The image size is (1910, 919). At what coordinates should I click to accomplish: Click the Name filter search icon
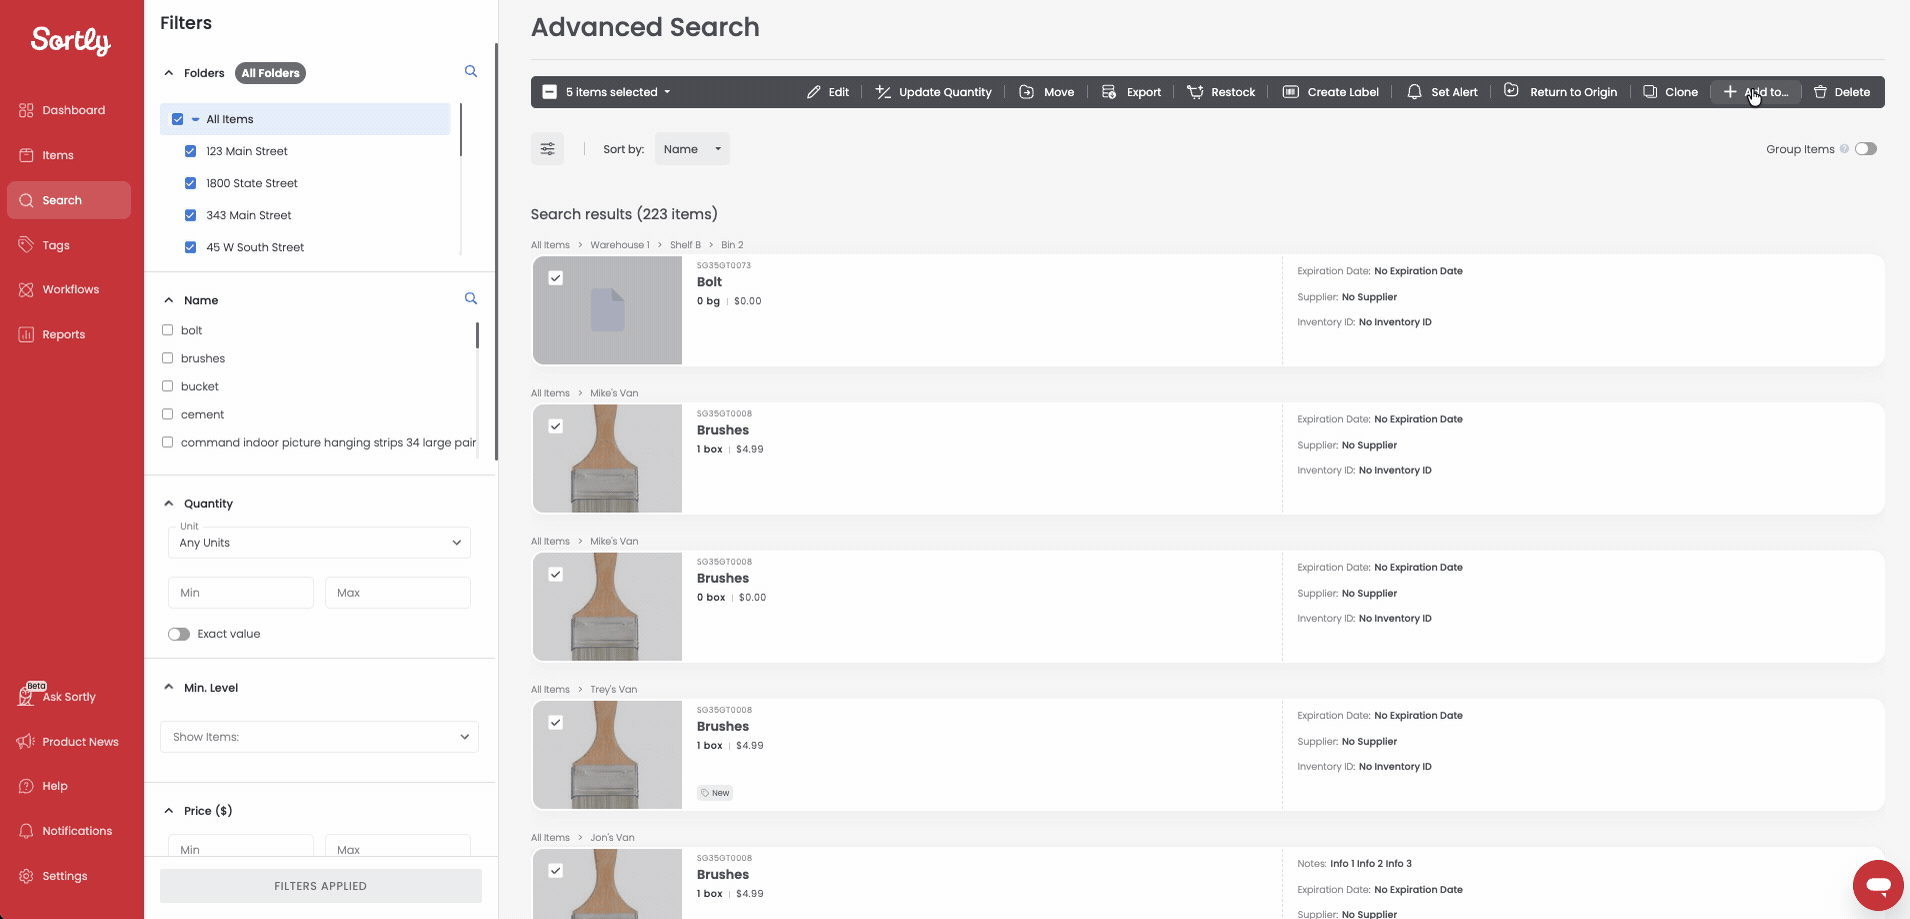tap(471, 299)
